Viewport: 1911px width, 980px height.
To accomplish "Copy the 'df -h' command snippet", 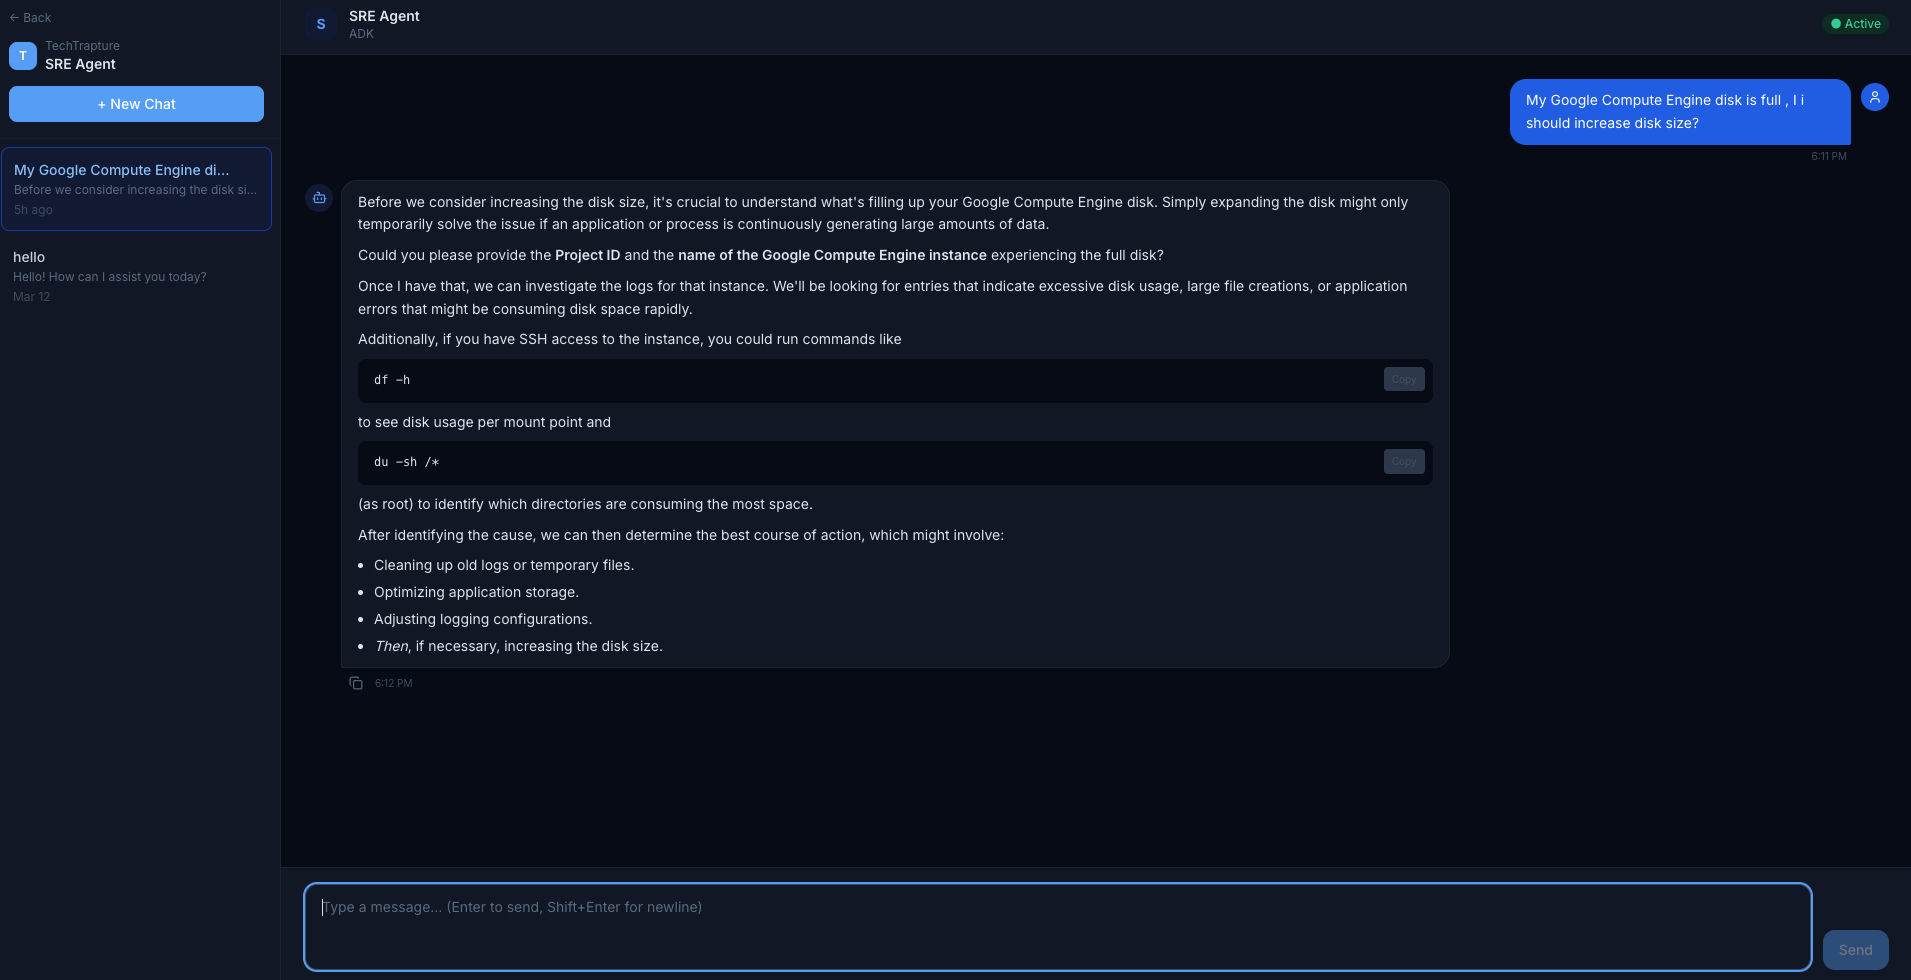I will pyautogui.click(x=1402, y=379).
